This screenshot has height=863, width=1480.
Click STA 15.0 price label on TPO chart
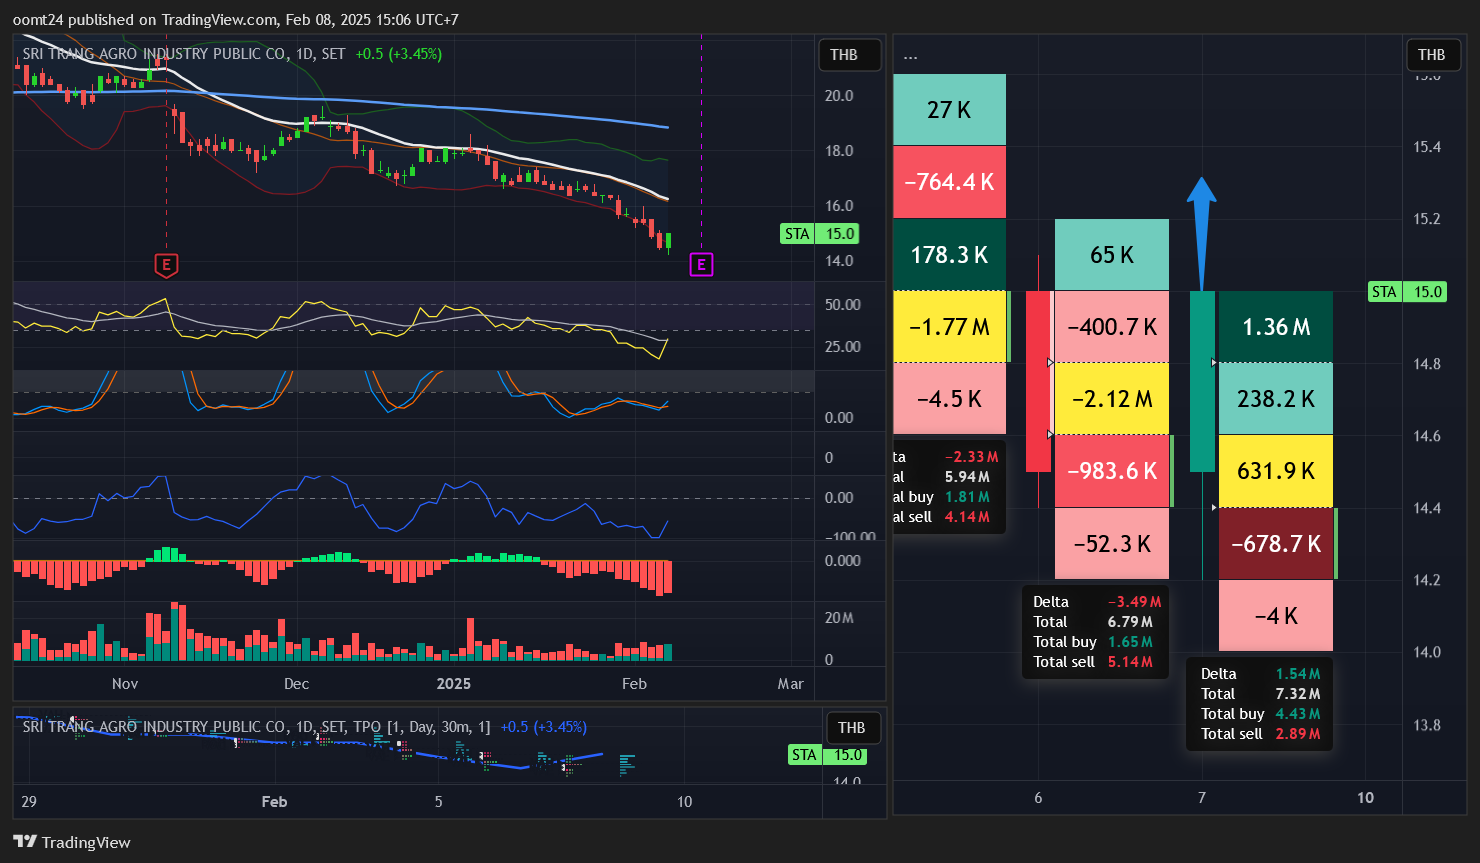827,755
